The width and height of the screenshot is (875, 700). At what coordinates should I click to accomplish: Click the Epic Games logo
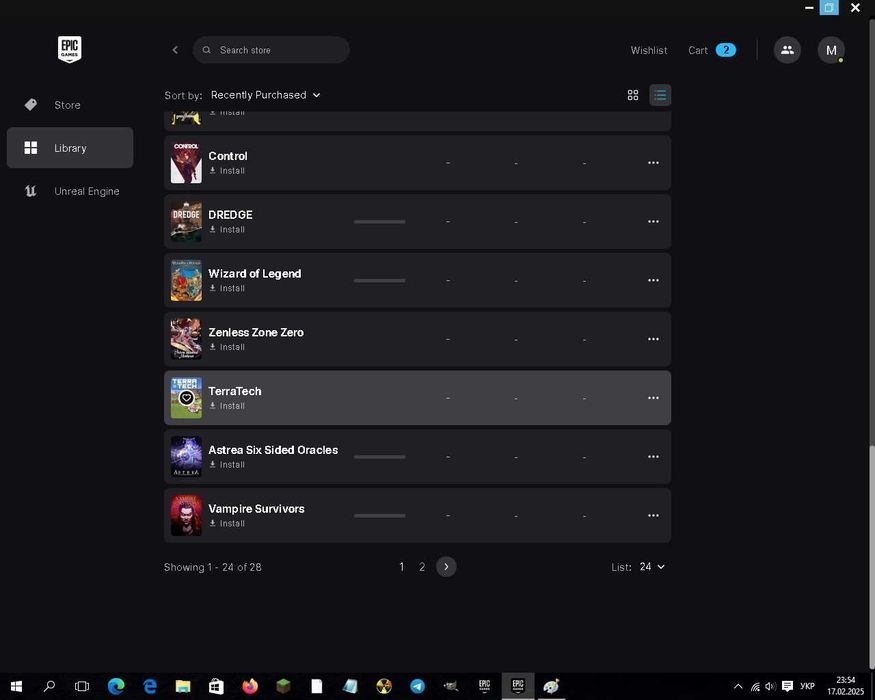tap(70, 49)
